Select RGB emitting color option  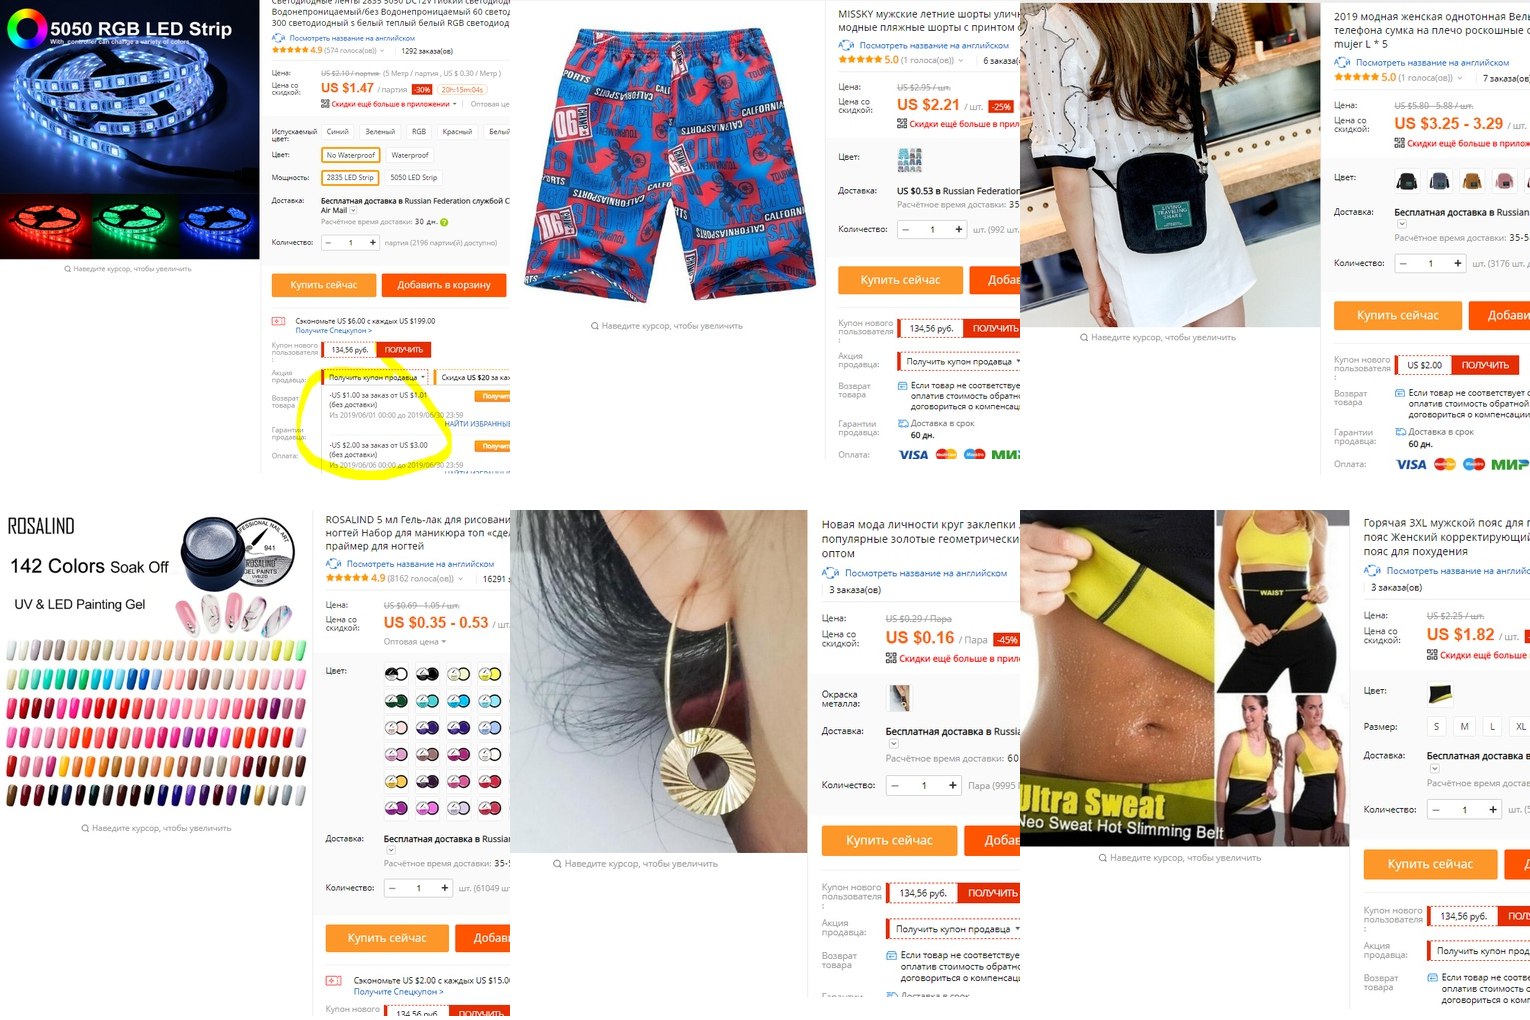pos(419,131)
